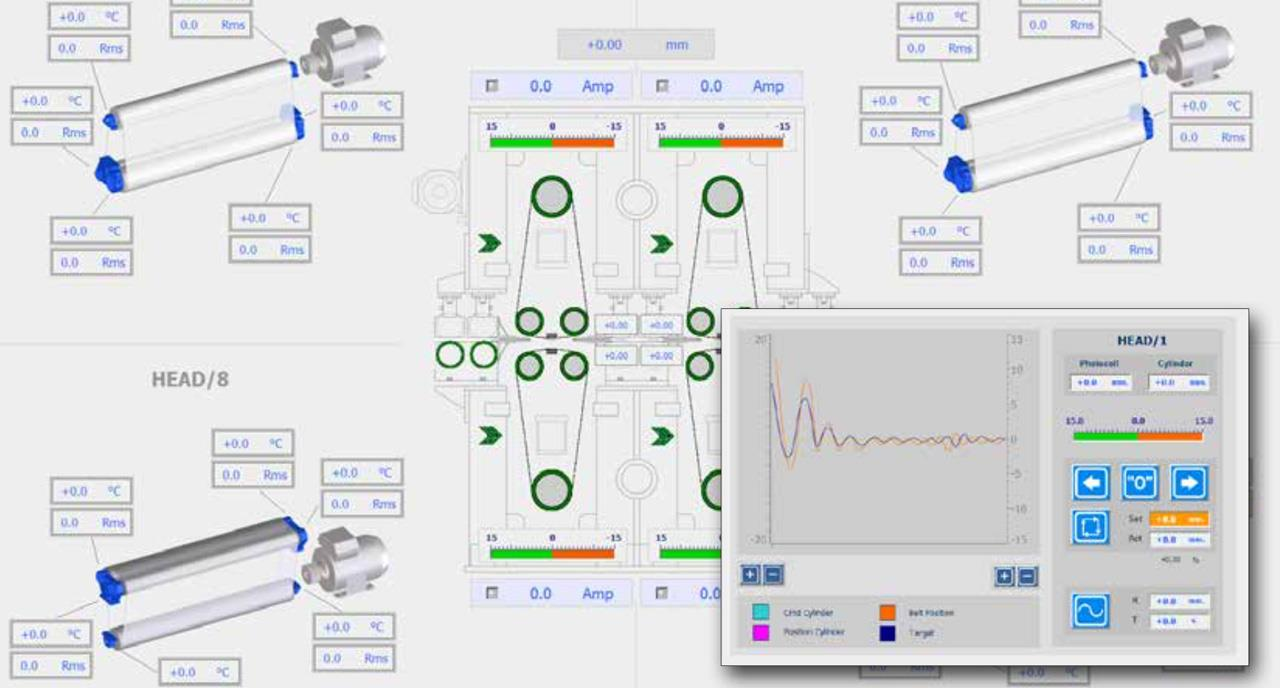Screen dimensions: 1280x688
Task: Click the cyan Cmd Cylinder legend swatch
Action: click(762, 613)
